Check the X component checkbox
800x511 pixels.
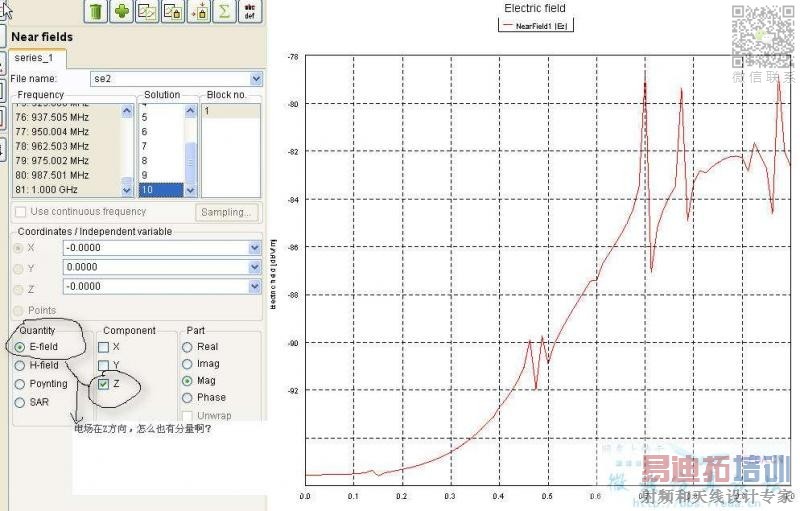tap(104, 347)
